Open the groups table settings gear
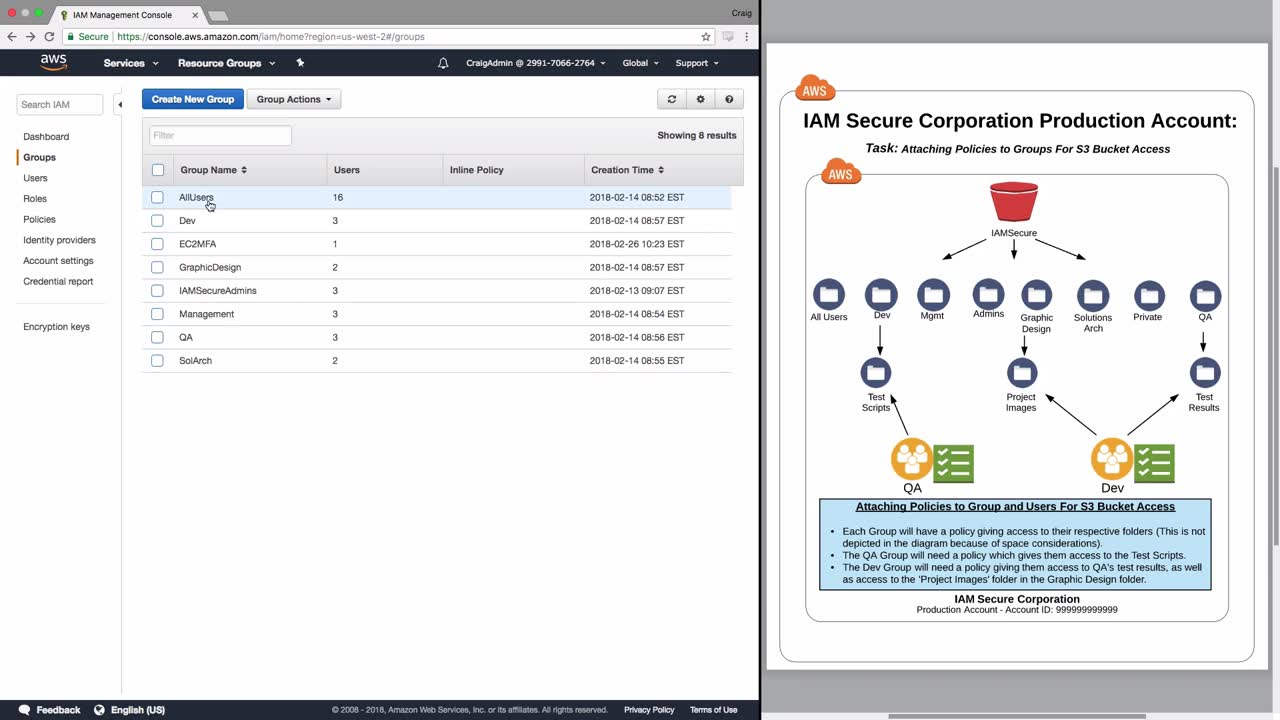This screenshot has height=720, width=1280. point(700,99)
